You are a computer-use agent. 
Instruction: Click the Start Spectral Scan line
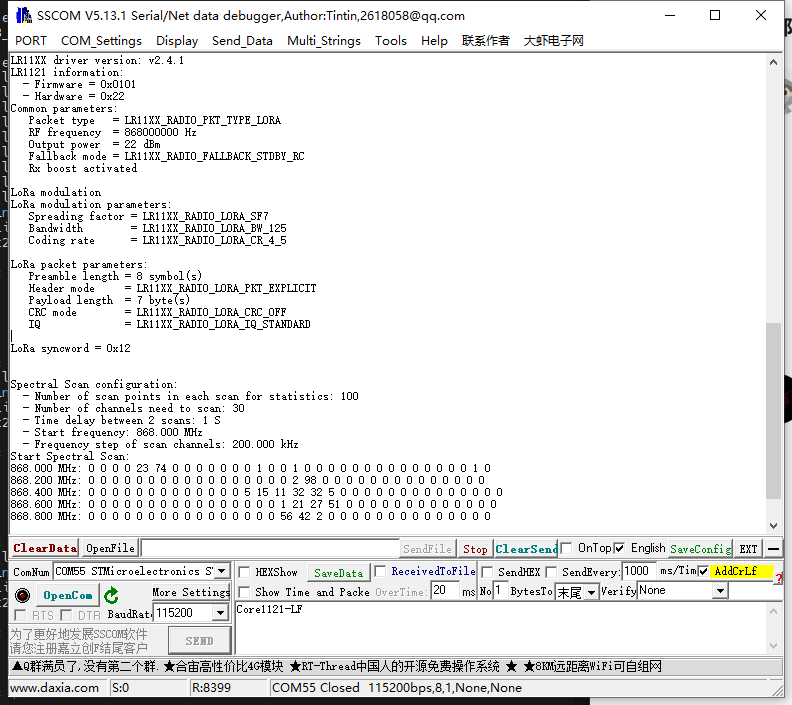coord(70,456)
